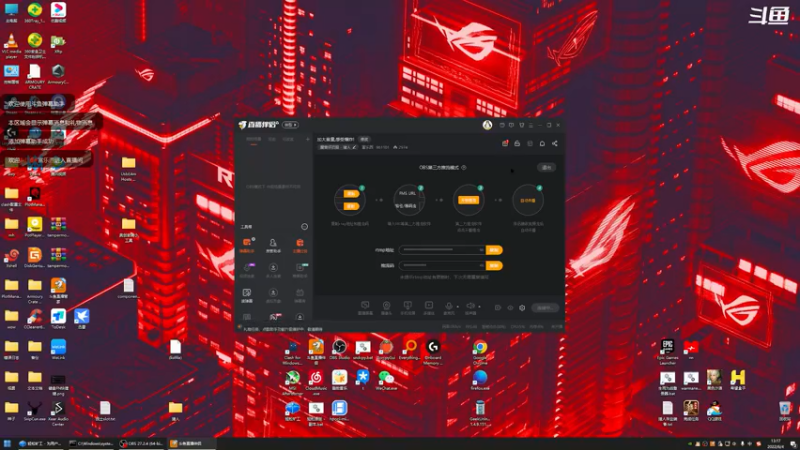Click the video playback source icon
This screenshot has height=450, width=800.
coord(429,307)
